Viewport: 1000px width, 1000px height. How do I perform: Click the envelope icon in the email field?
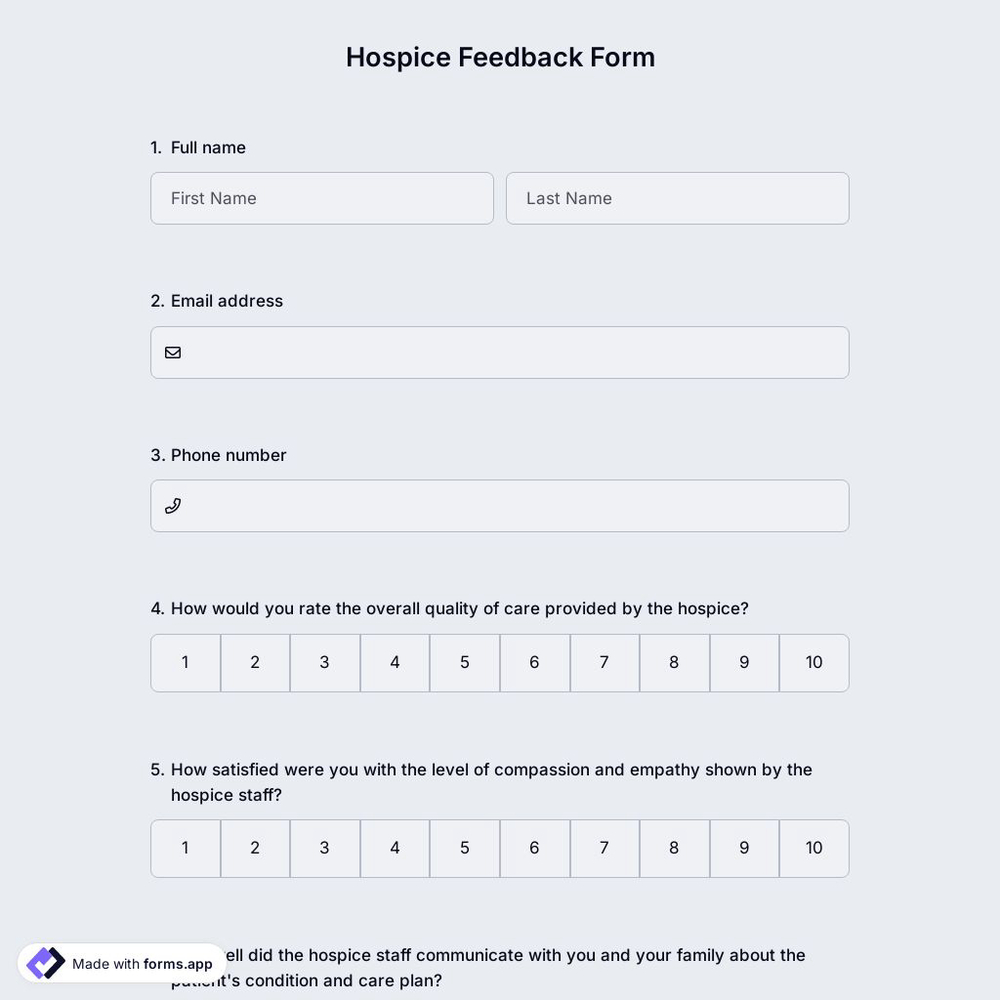coord(173,352)
